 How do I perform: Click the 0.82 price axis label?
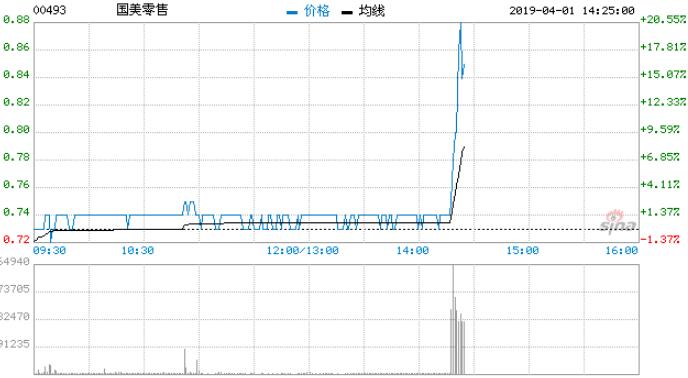click(x=16, y=102)
